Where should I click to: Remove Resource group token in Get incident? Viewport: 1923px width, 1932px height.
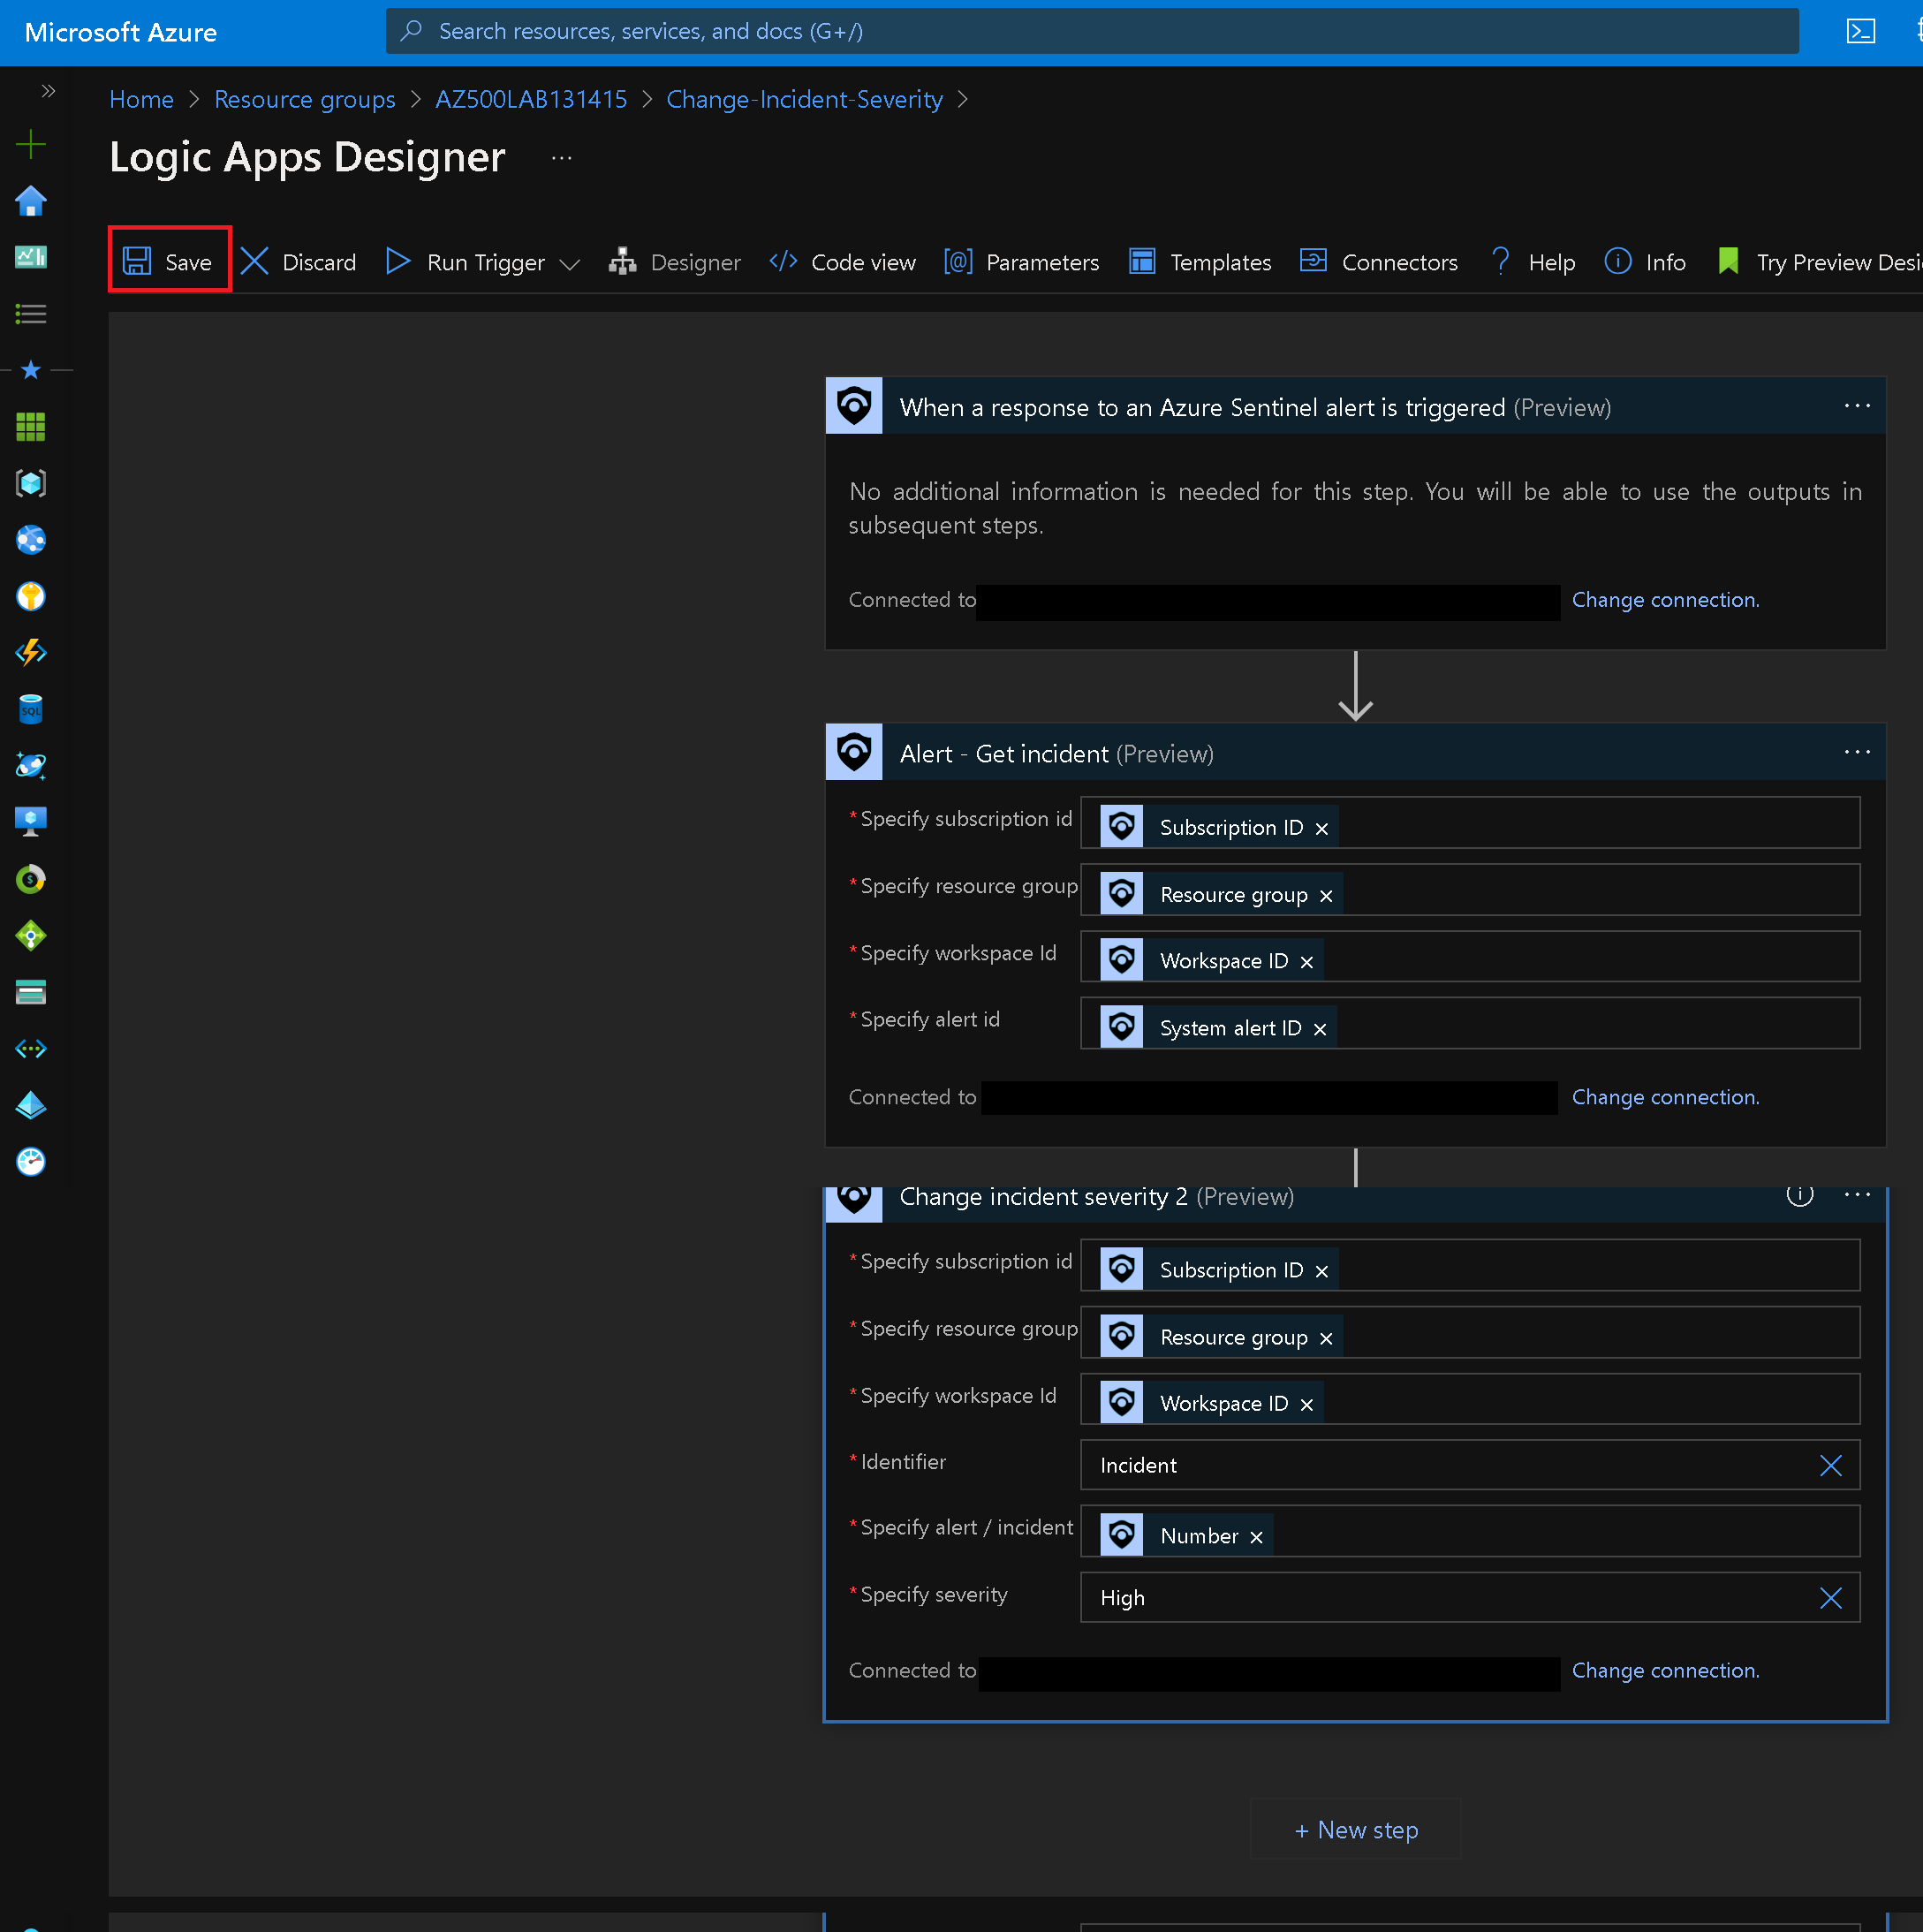click(1325, 895)
